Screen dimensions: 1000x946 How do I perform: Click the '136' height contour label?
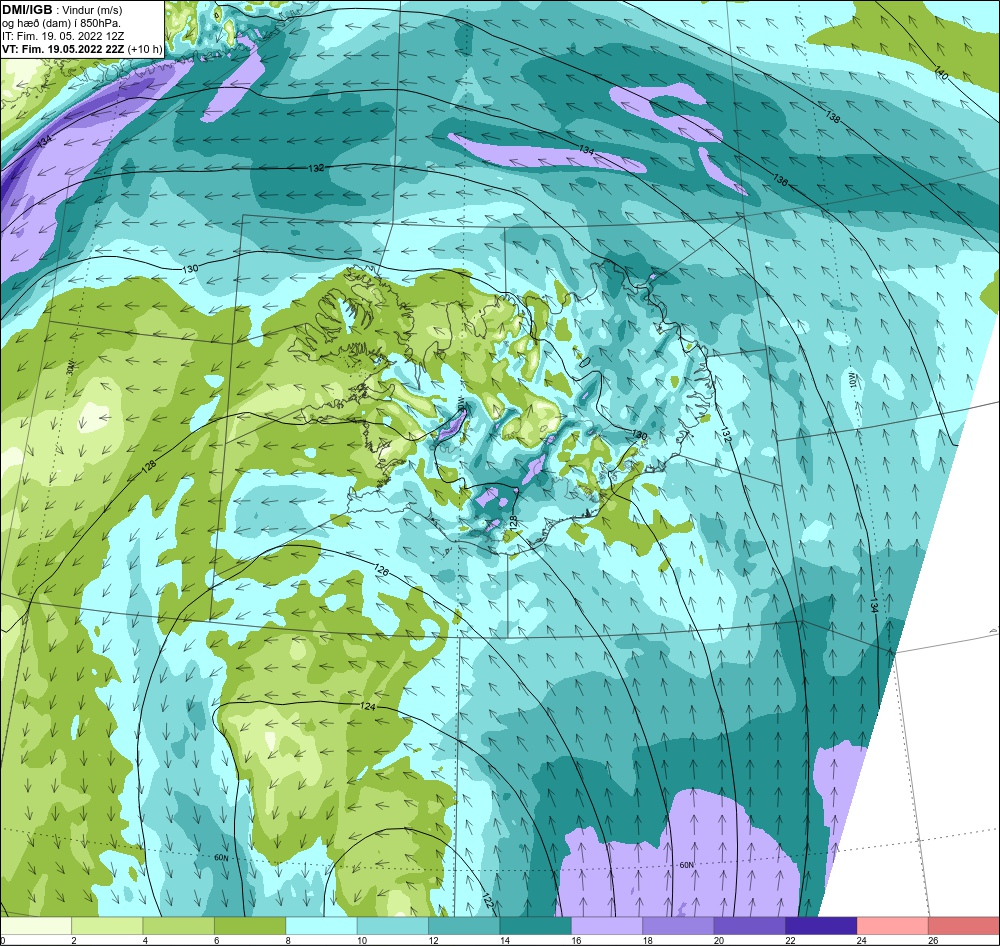click(x=781, y=181)
